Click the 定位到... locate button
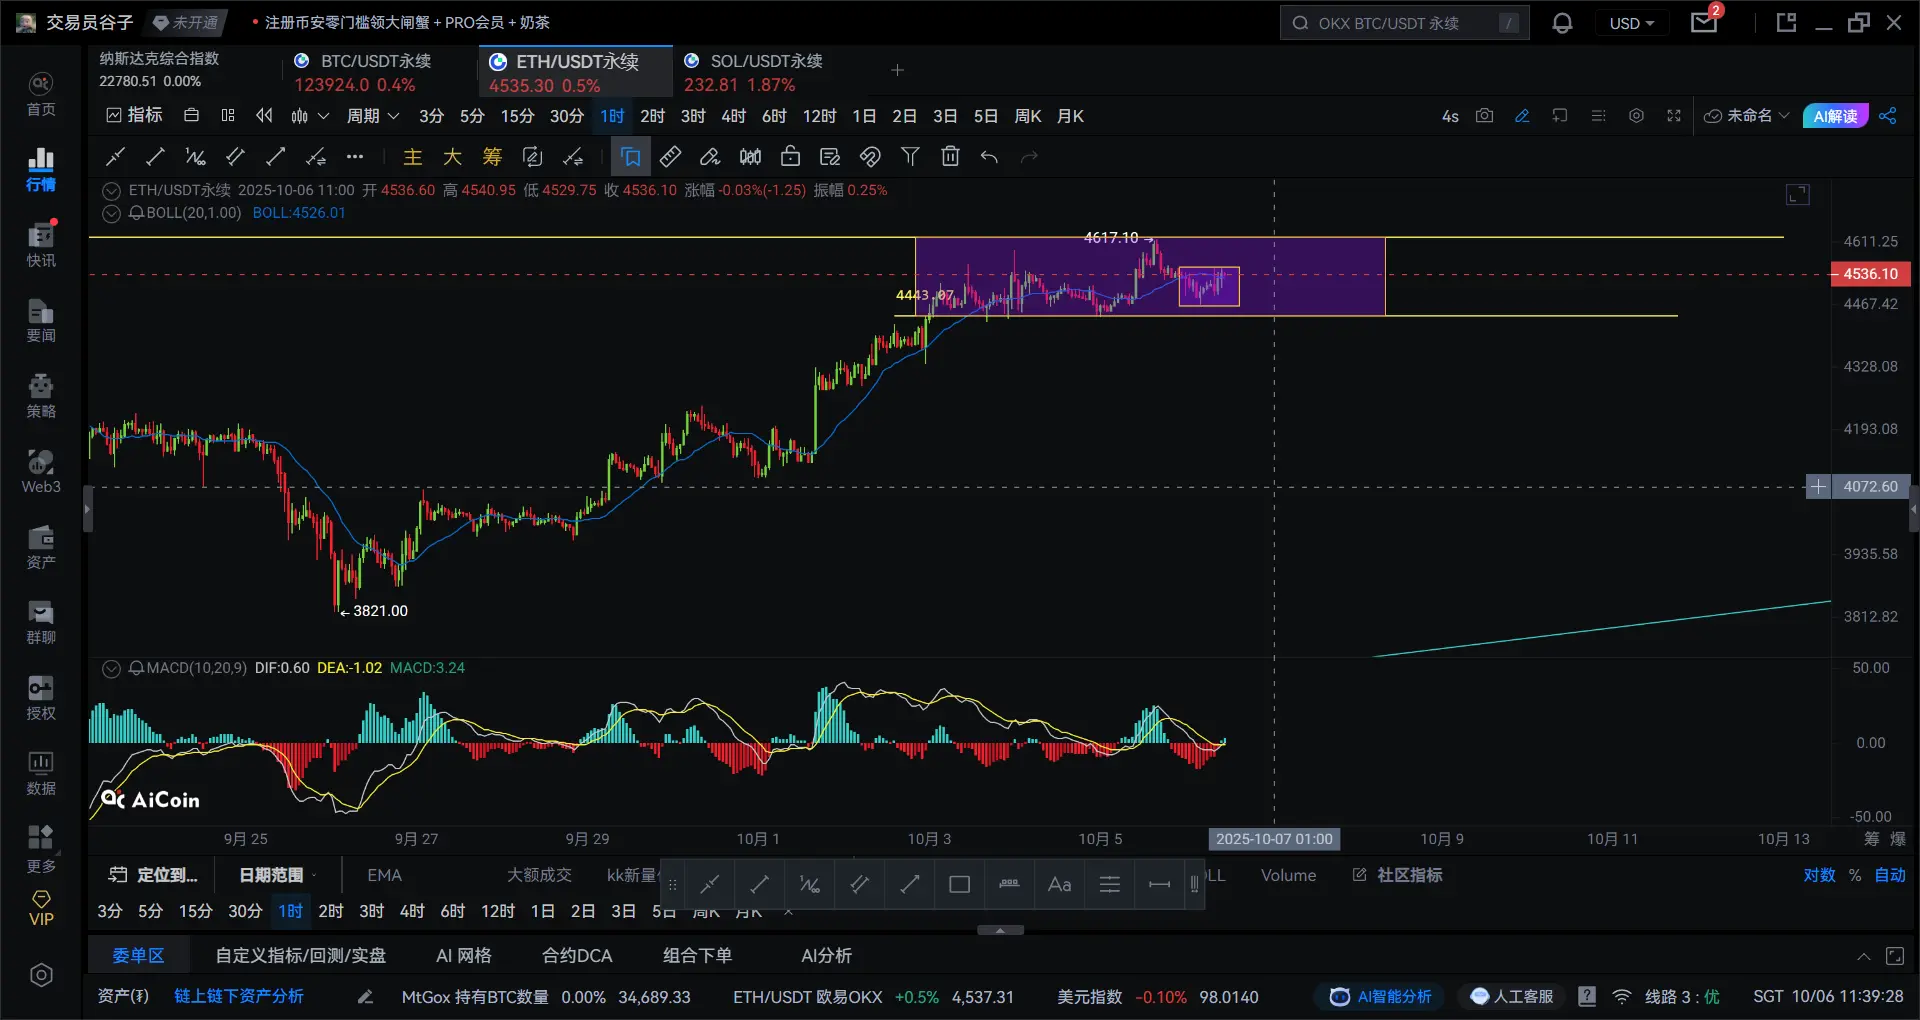1920x1020 pixels. tap(153, 875)
